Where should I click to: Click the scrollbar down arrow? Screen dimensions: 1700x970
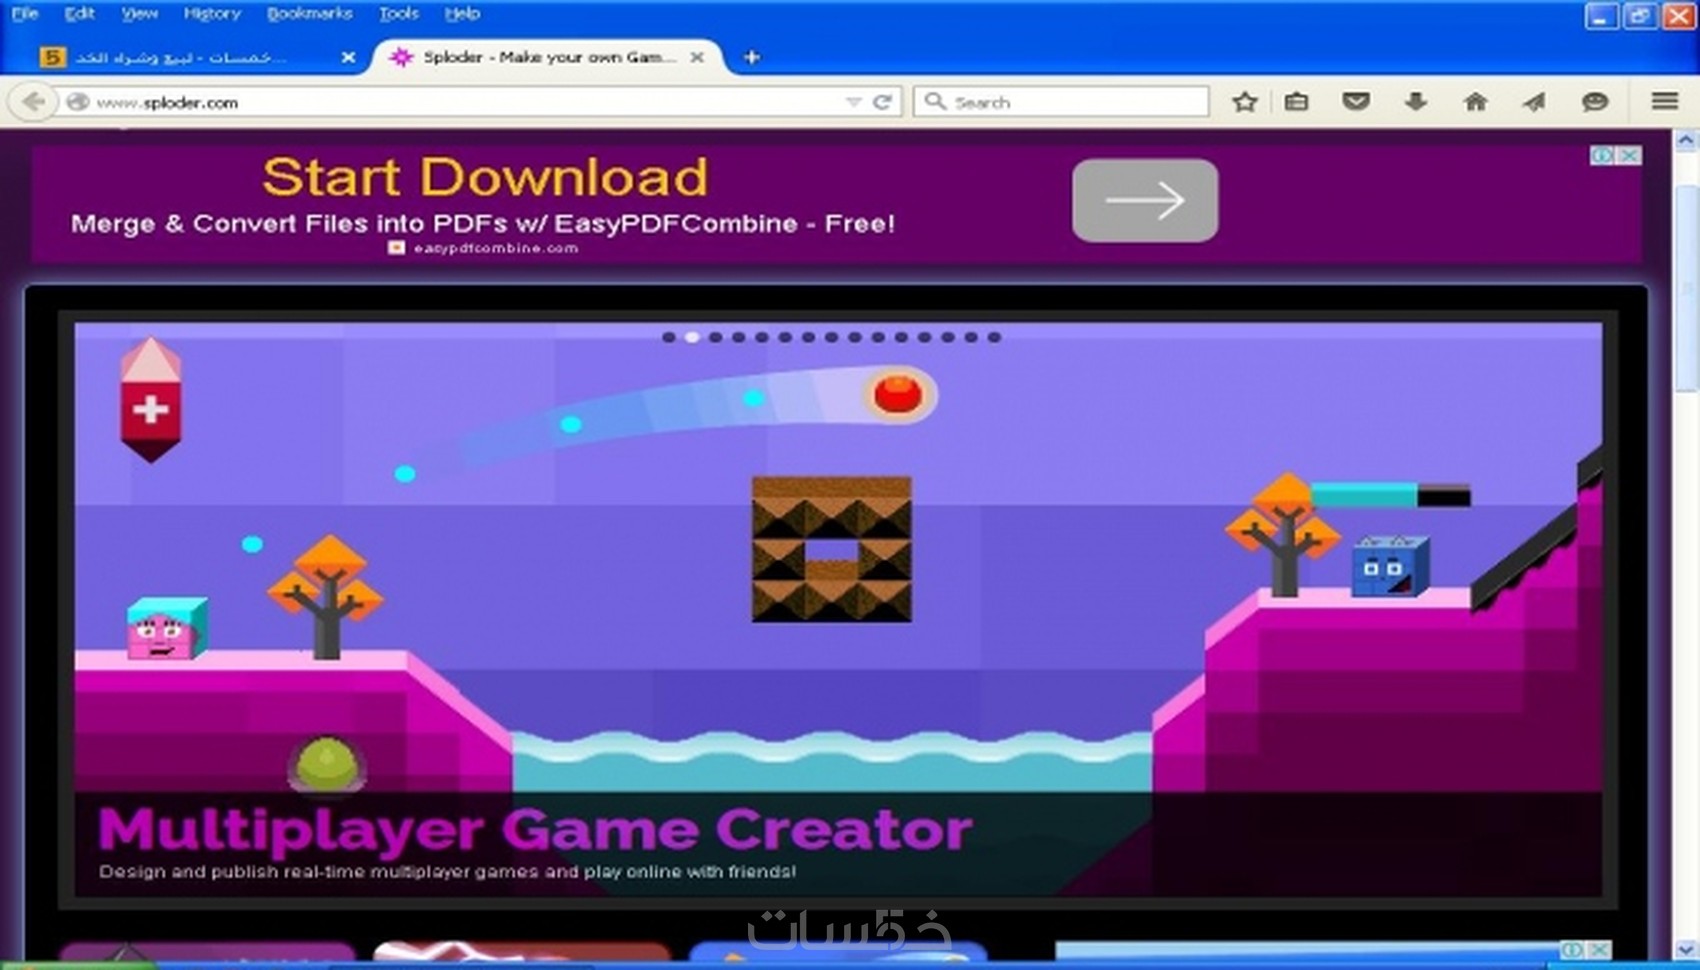coord(1686,949)
